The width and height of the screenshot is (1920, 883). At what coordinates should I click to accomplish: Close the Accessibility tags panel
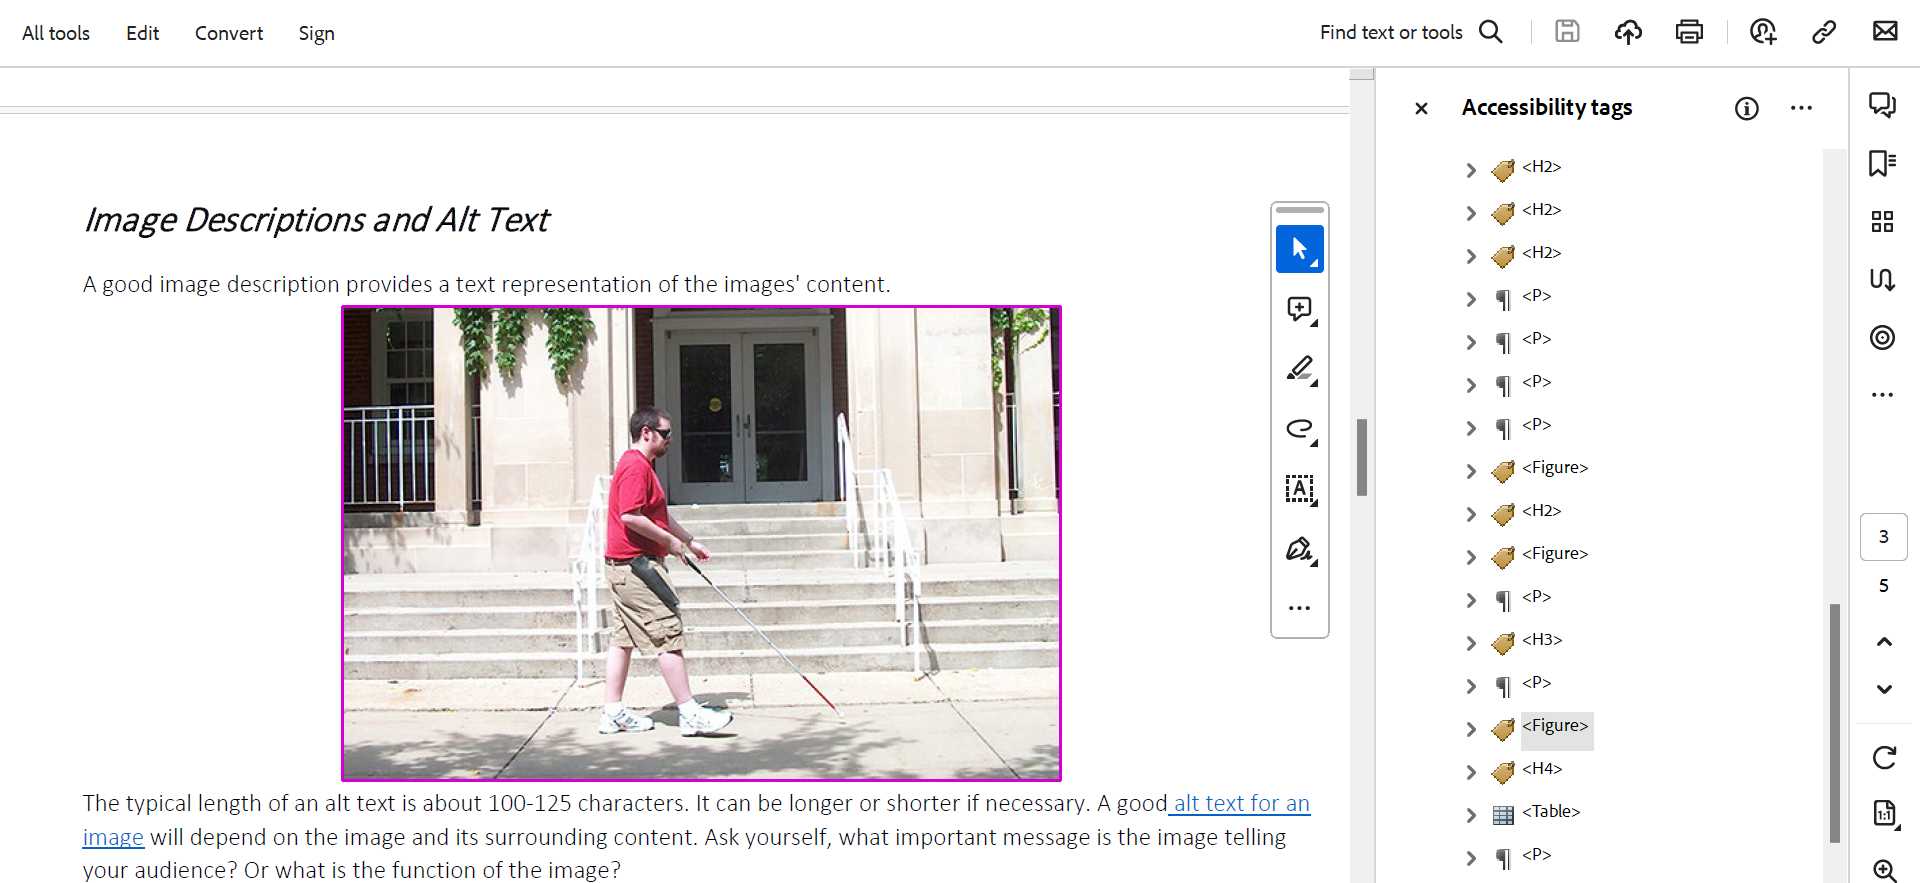click(1421, 108)
